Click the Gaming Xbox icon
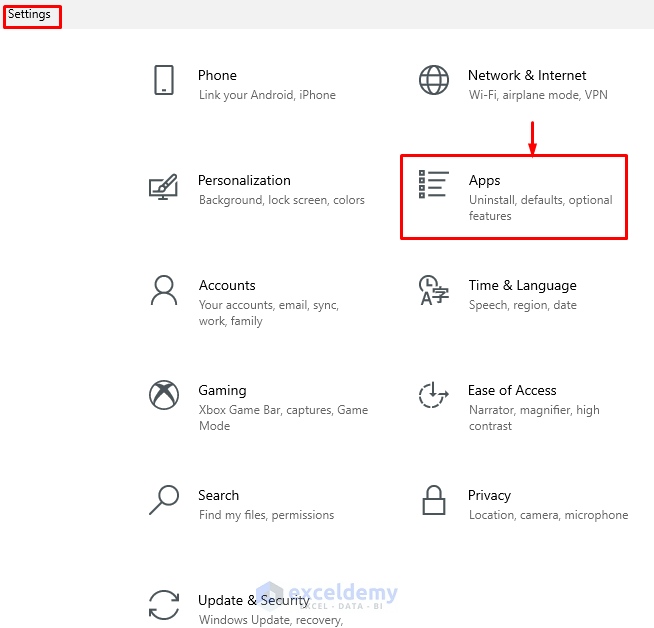Screen dimensions: 654x628 pyautogui.click(x=163, y=395)
